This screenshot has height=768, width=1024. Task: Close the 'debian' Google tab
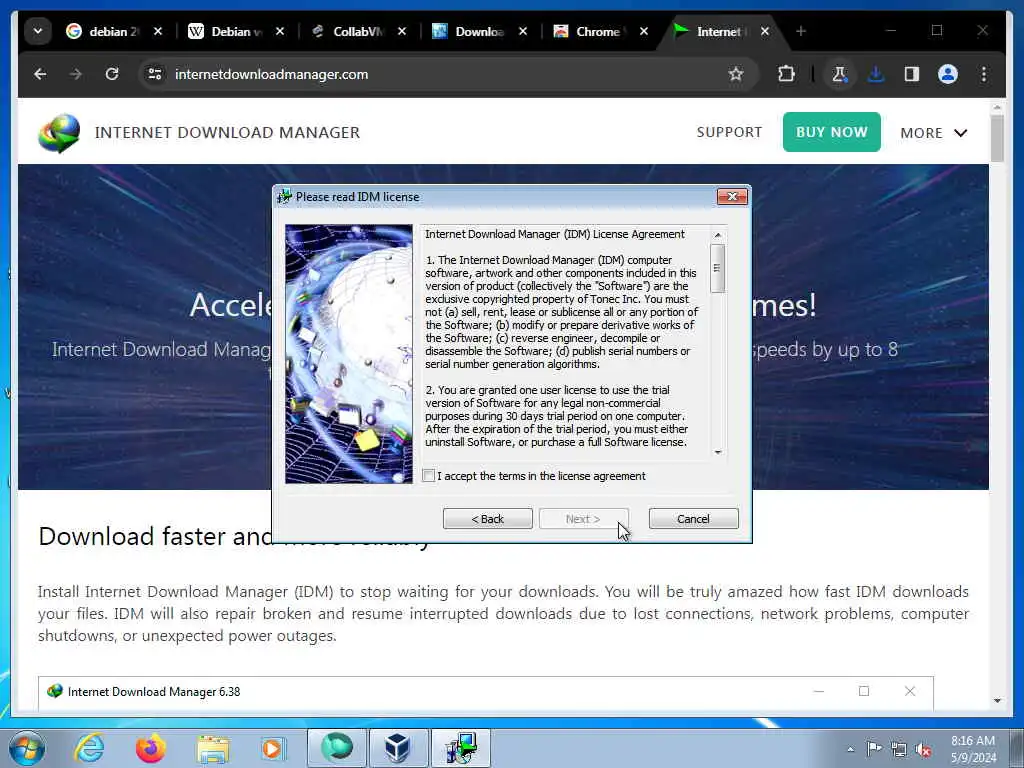(158, 31)
